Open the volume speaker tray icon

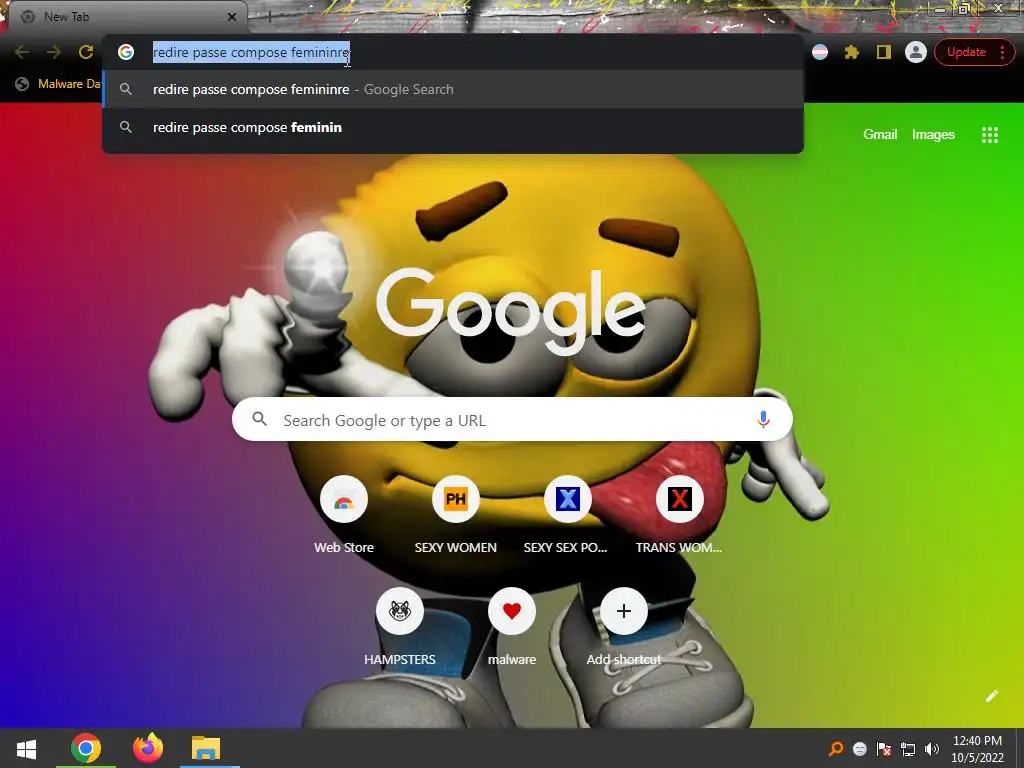point(932,750)
